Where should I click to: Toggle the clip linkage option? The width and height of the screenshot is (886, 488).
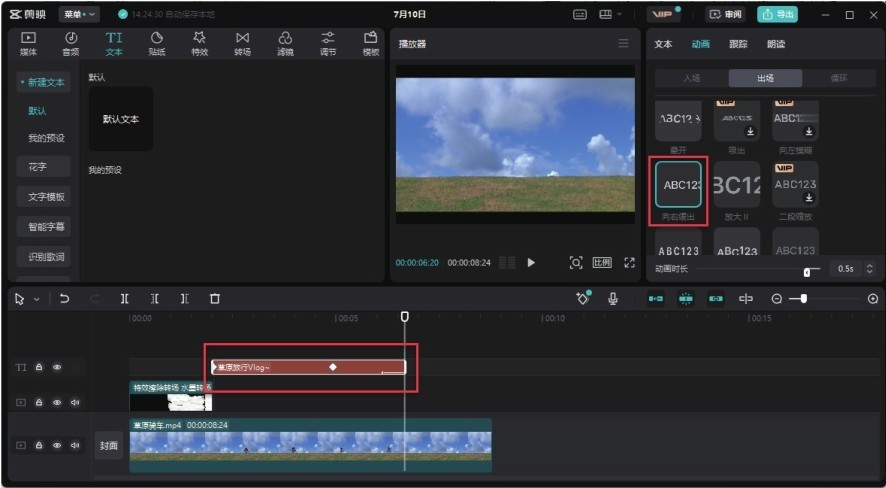716,299
